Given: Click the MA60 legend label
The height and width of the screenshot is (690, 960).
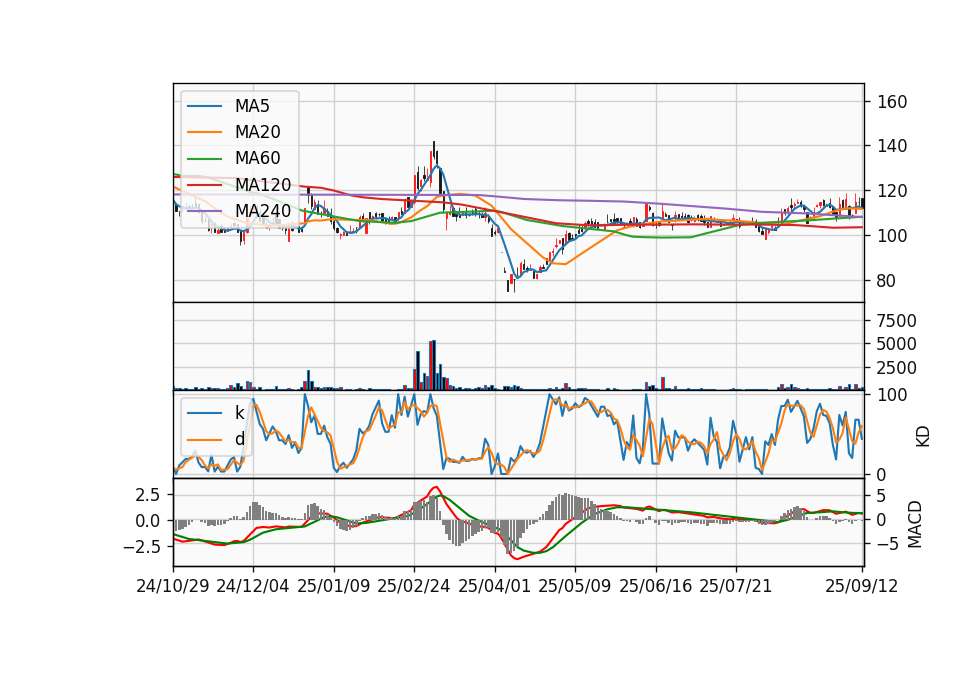Looking at the screenshot, I should (257, 158).
